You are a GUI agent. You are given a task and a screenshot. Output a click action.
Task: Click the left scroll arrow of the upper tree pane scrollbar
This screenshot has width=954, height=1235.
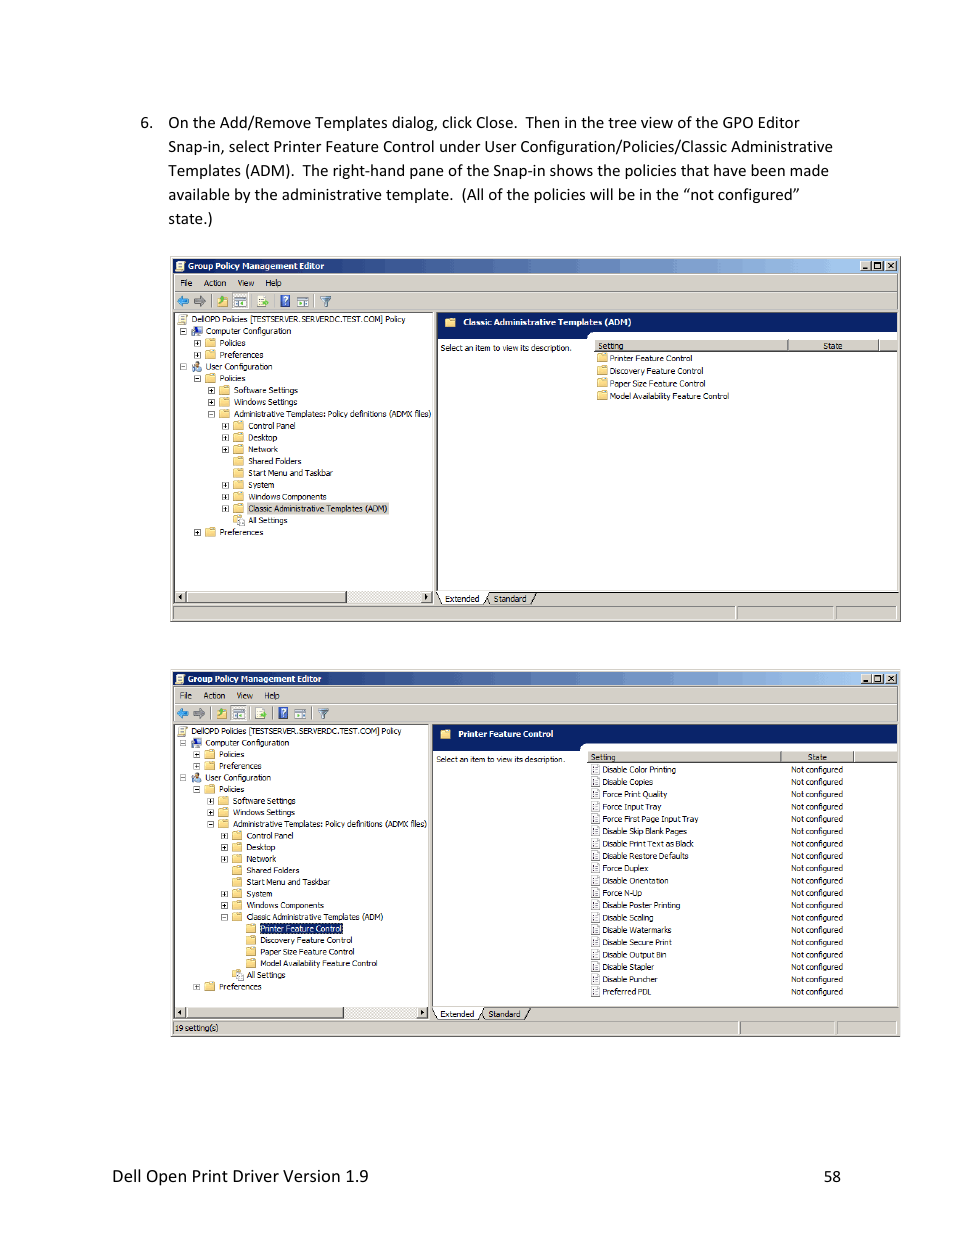point(181,597)
